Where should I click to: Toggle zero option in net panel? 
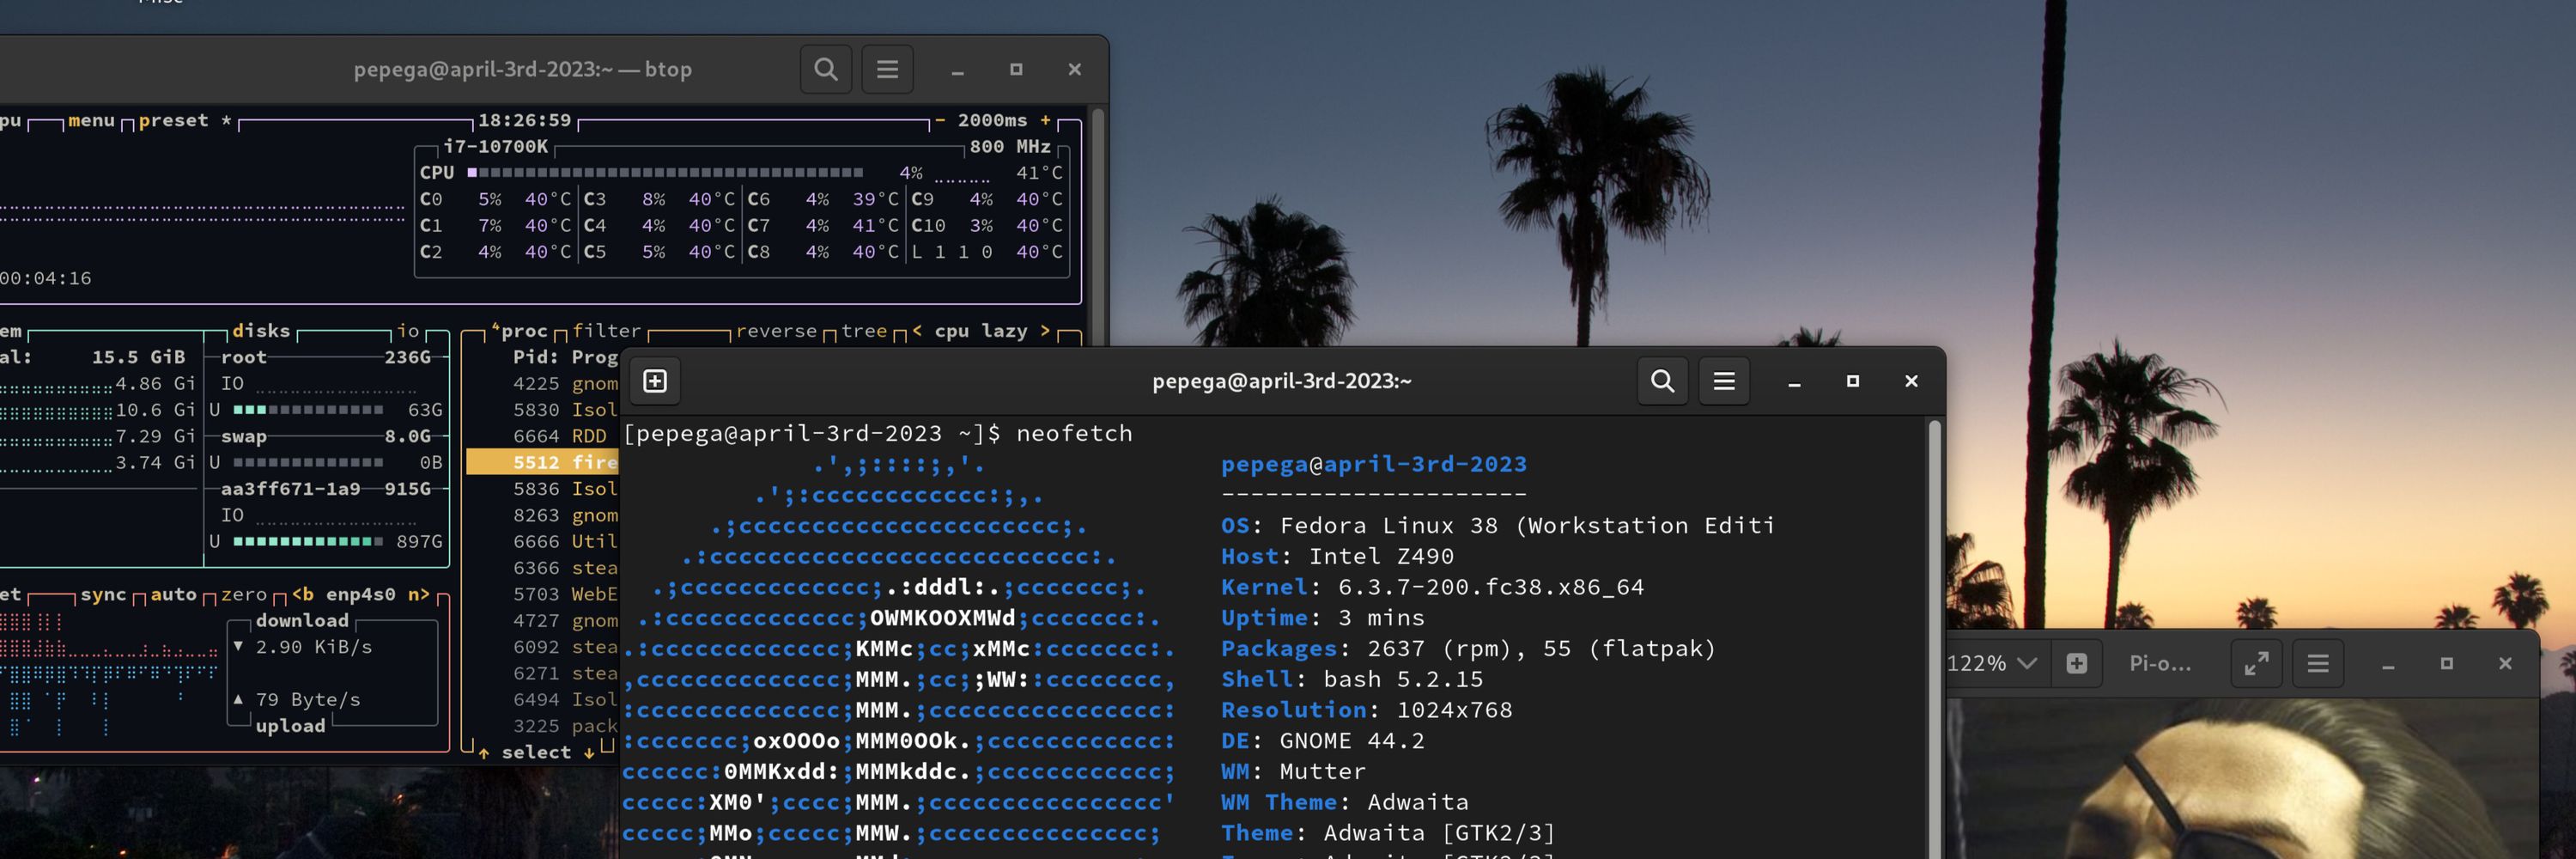coord(244,594)
